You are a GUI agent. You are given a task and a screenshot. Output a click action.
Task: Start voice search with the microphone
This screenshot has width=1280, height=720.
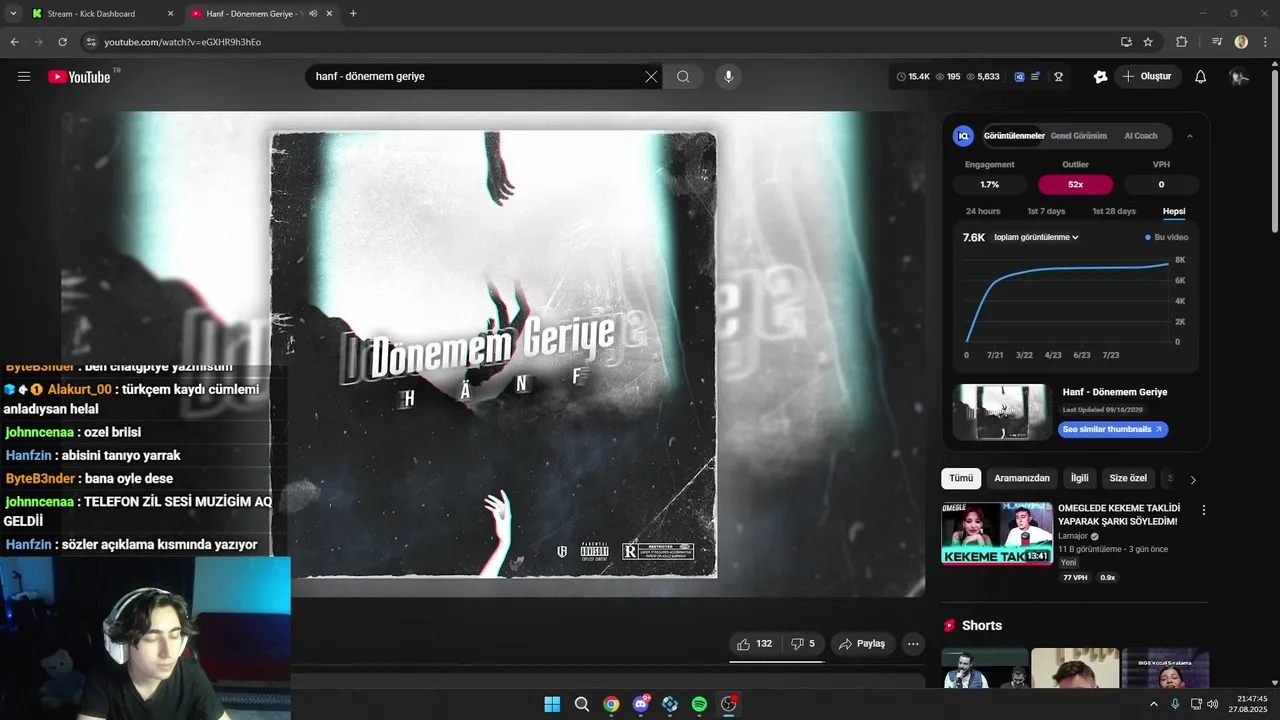(x=728, y=77)
